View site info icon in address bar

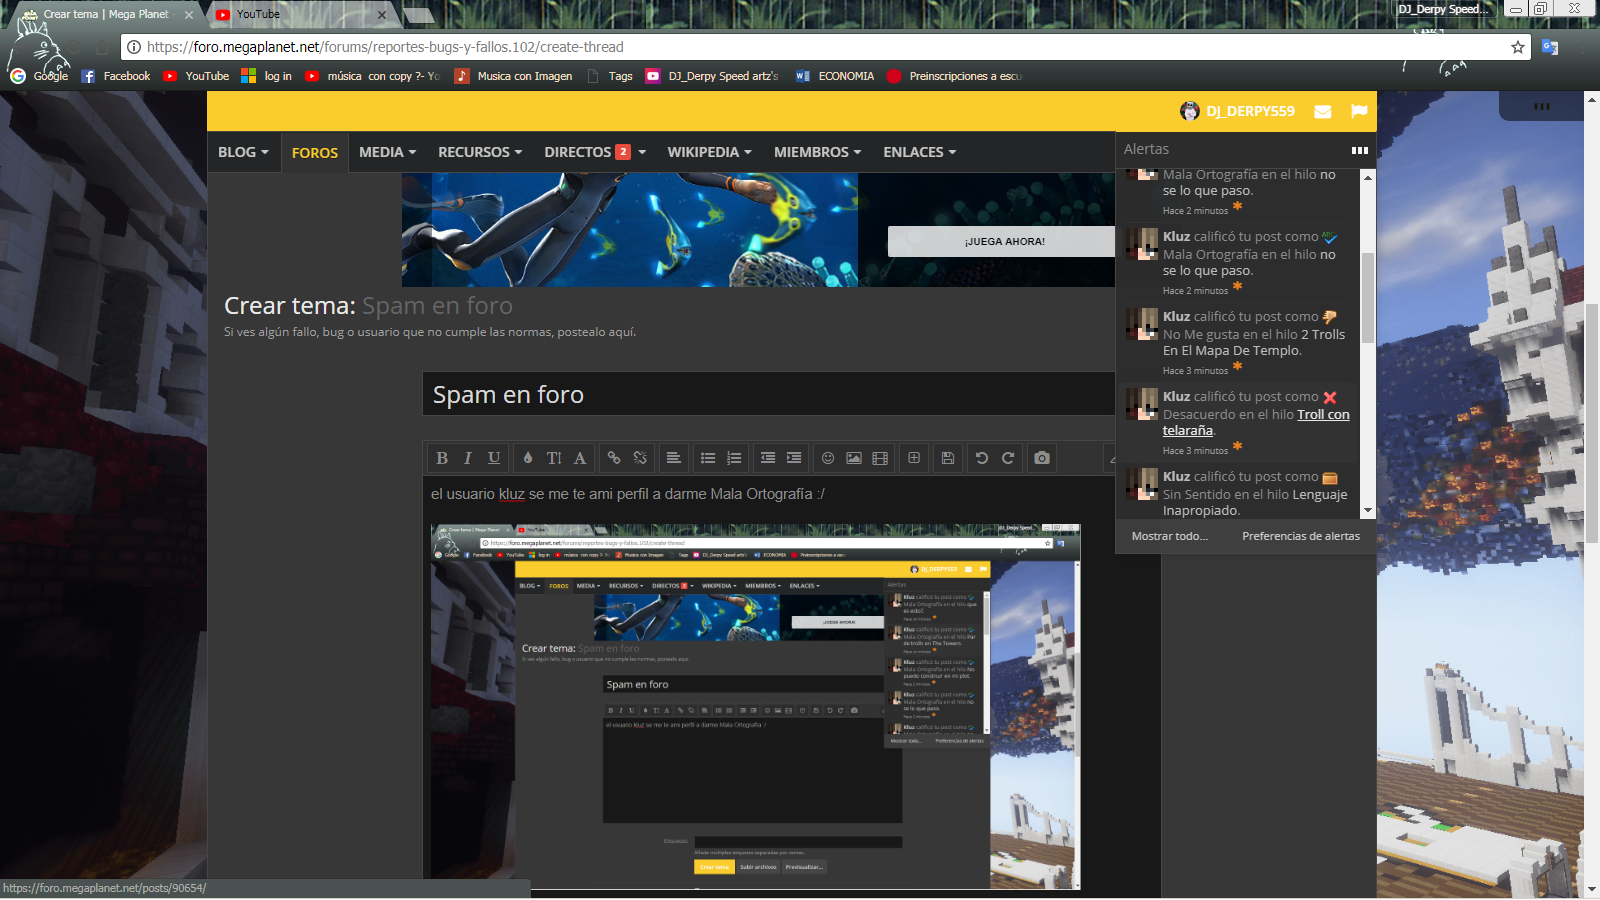click(134, 47)
